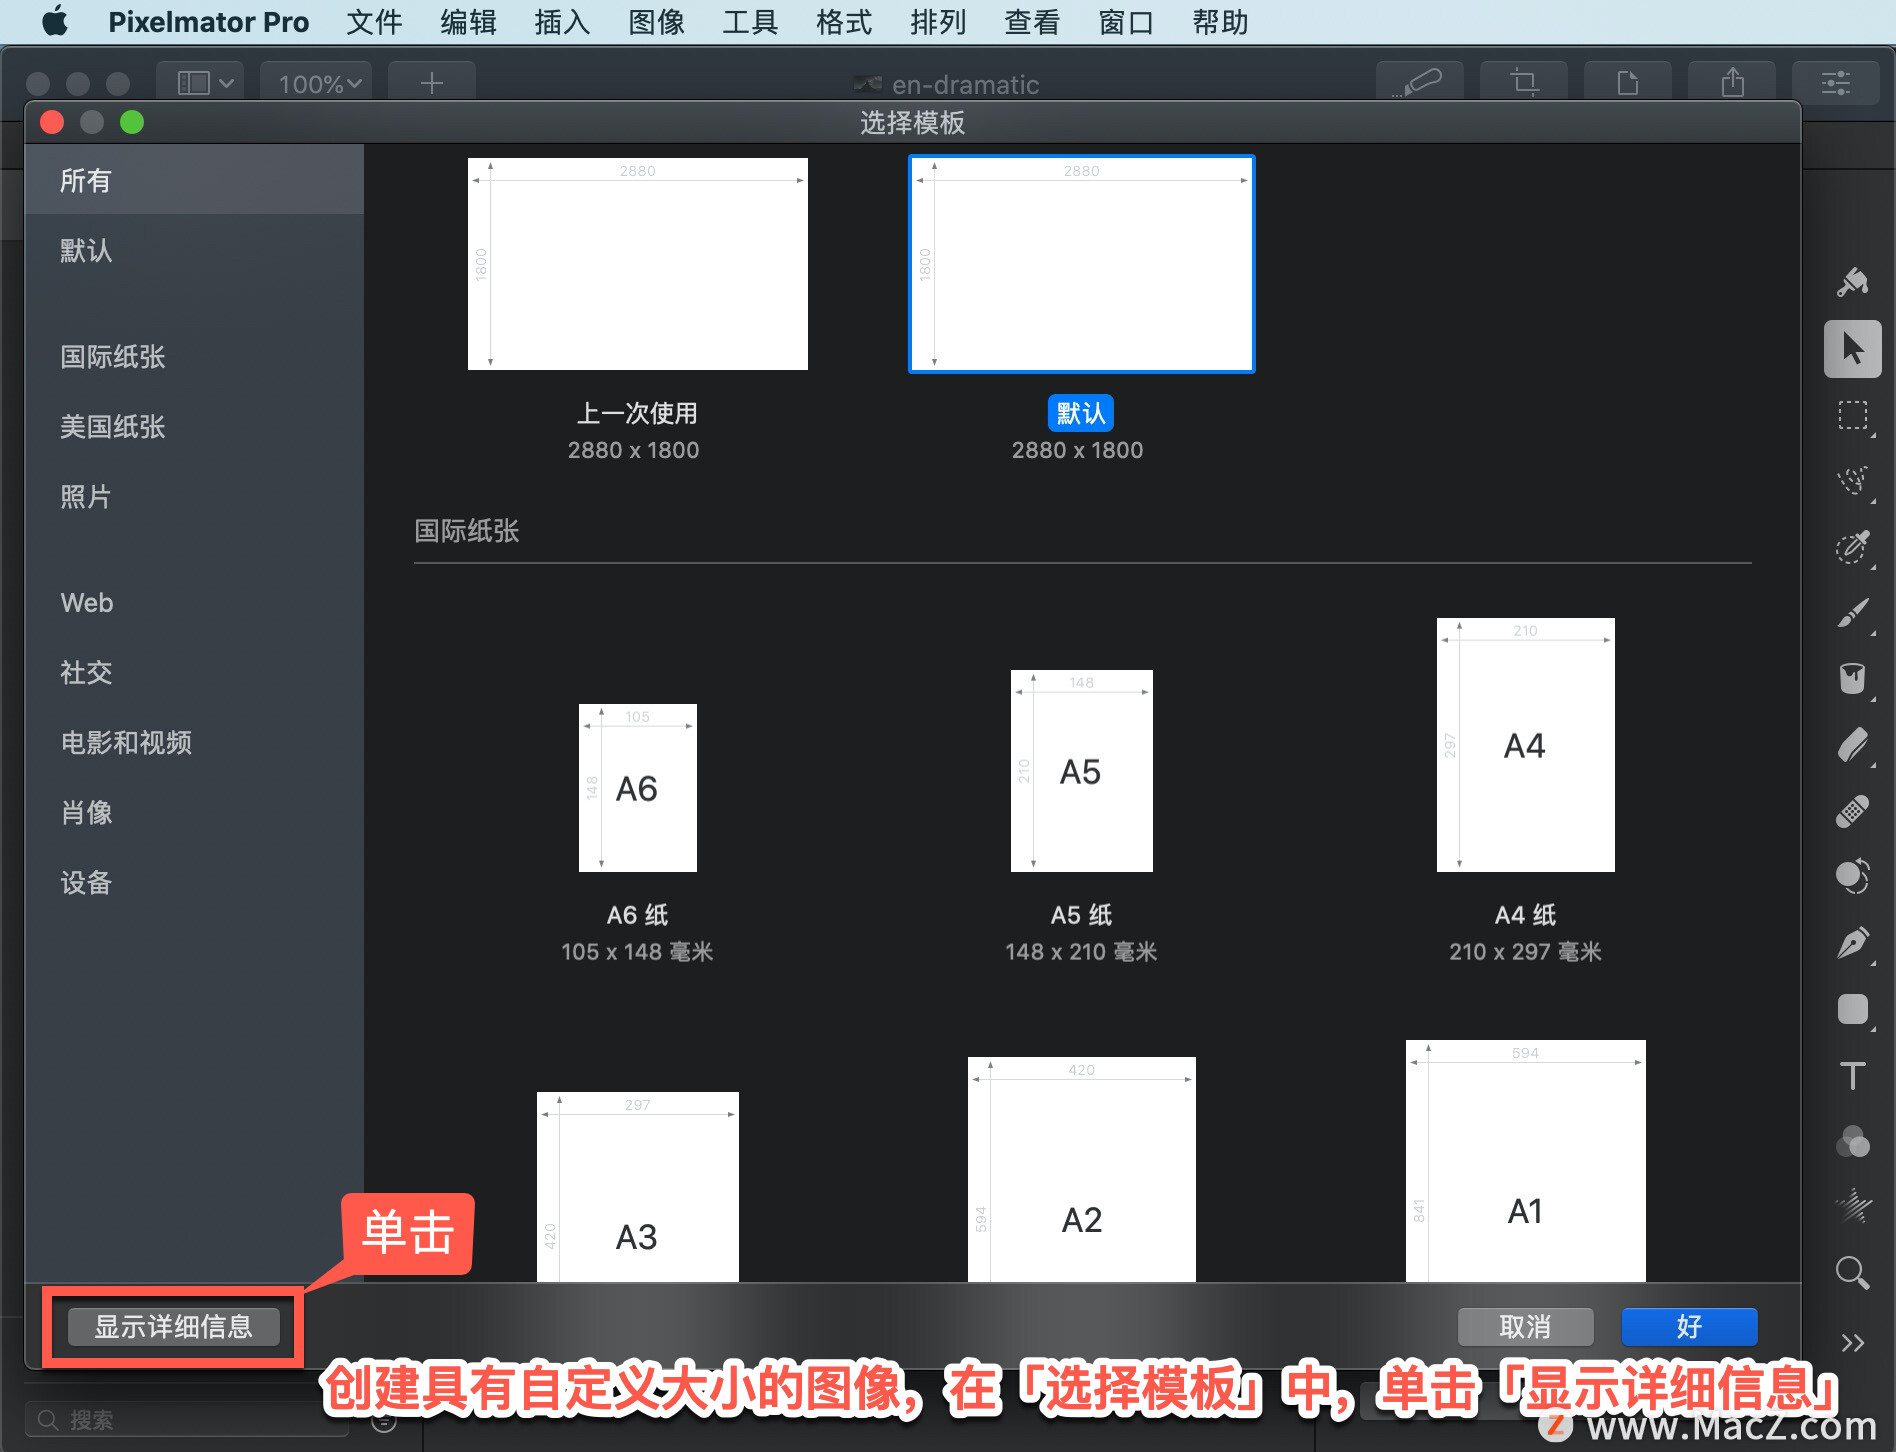Image resolution: width=1896 pixels, height=1452 pixels.
Task: Select the Repair bandage tool
Action: [x=1852, y=811]
